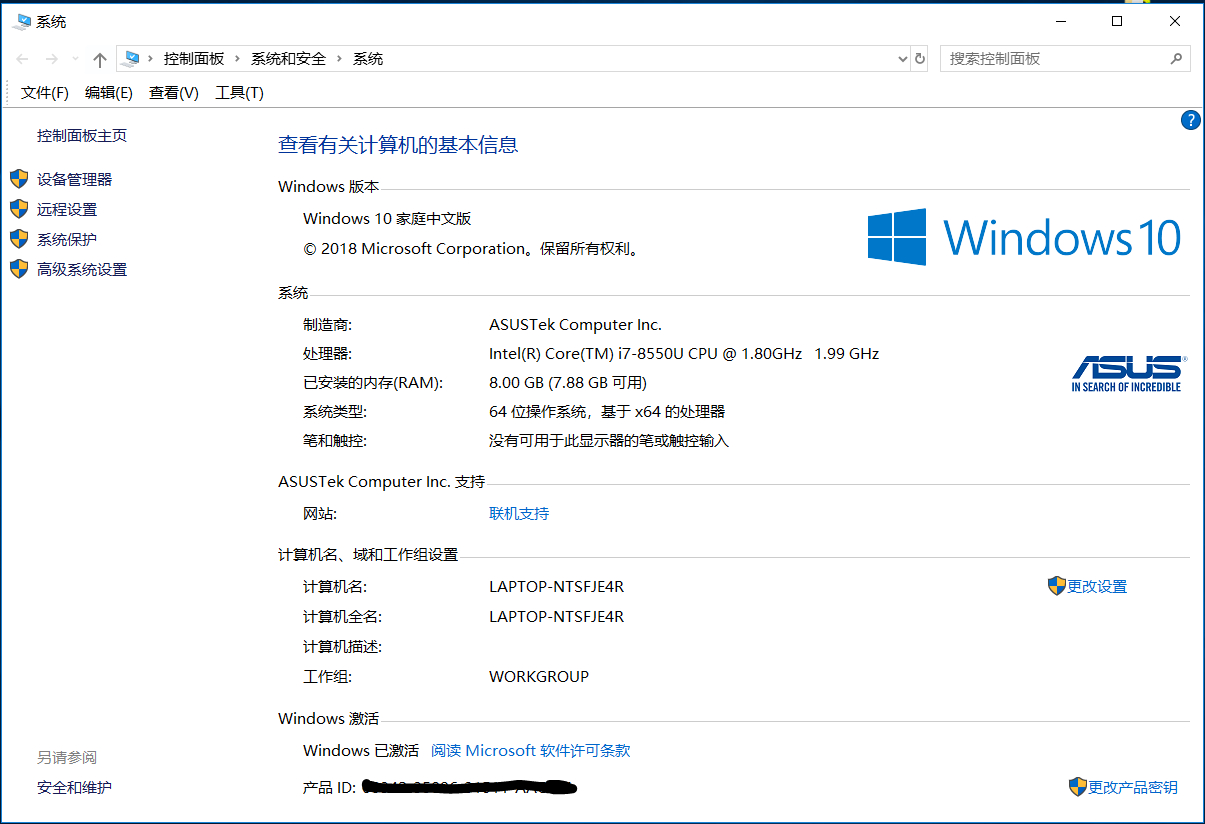
Task: Open address bar history dropdown
Action: click(902, 59)
